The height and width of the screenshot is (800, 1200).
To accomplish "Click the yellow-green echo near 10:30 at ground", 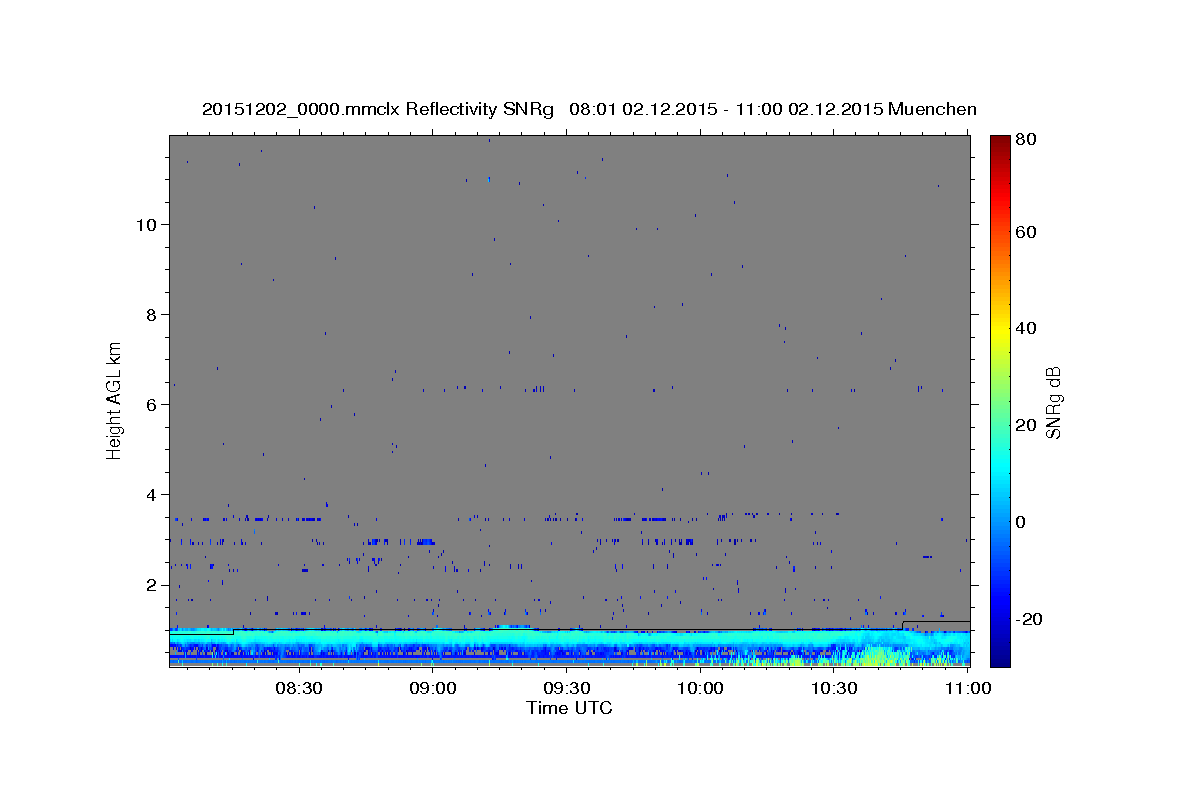I will 870,657.
